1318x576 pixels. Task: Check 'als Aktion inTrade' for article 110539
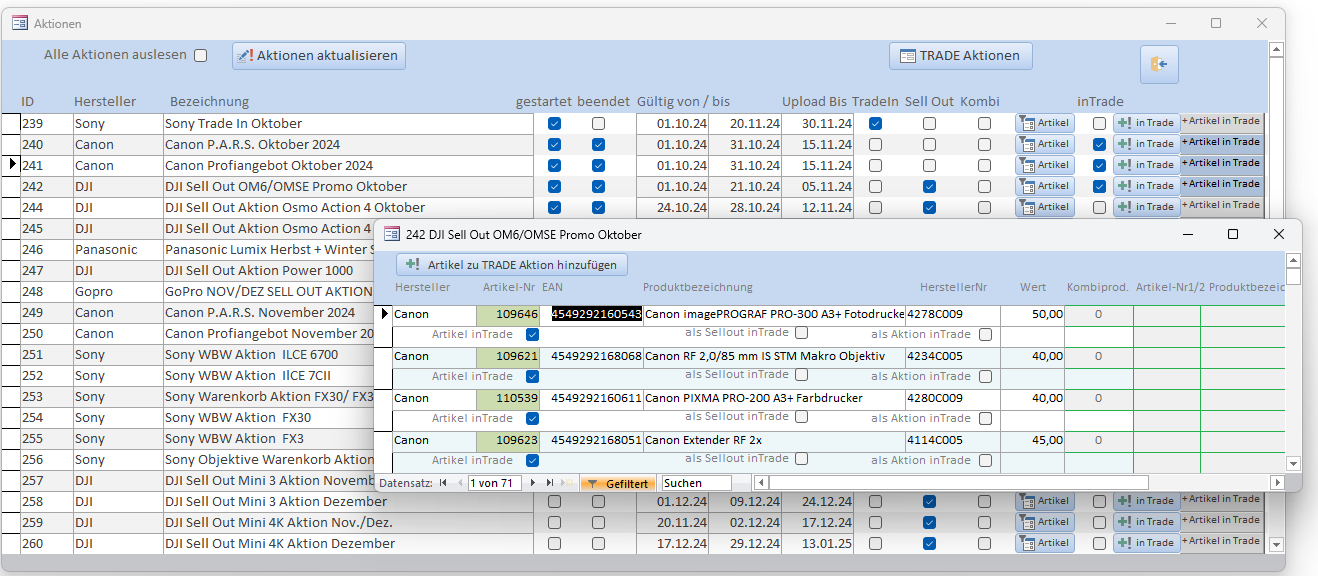(x=986, y=419)
